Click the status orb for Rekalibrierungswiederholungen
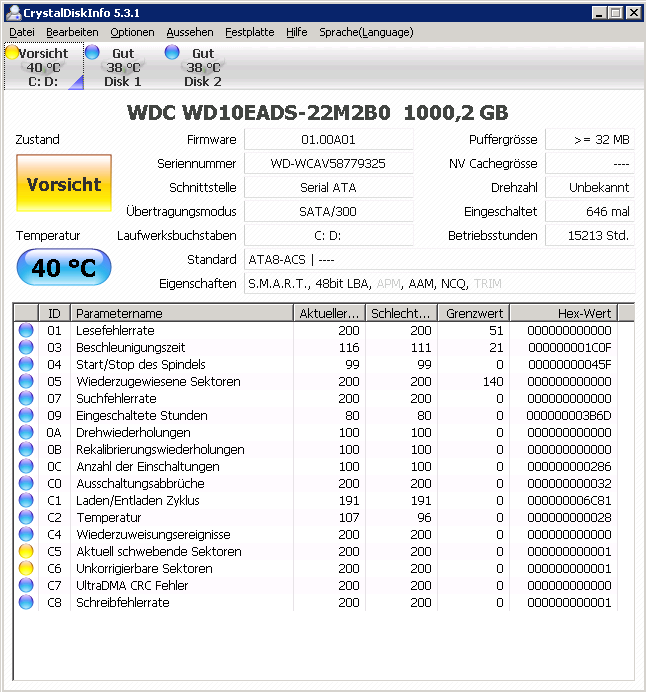 coord(26,449)
